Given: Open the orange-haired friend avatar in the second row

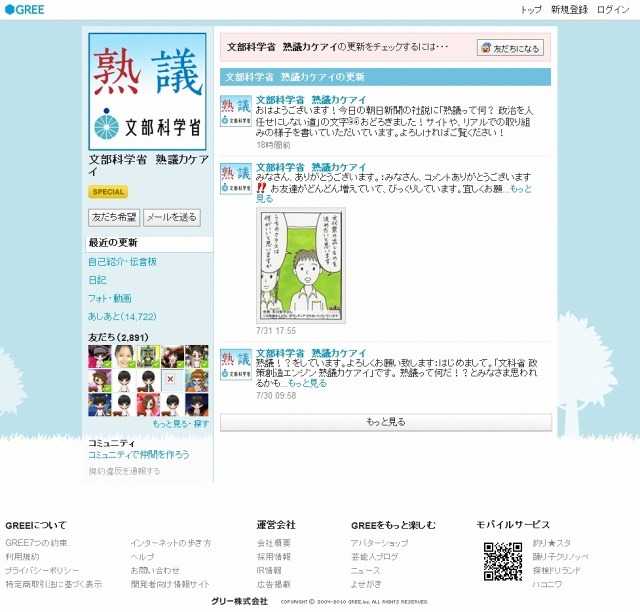Looking at the screenshot, I should tap(197, 381).
